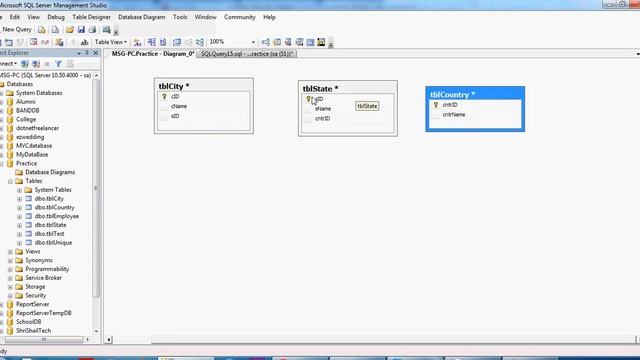This screenshot has height=360, width=640.
Task: Open the Database Engine Query icon after New Query
Action: click(x=42, y=29)
